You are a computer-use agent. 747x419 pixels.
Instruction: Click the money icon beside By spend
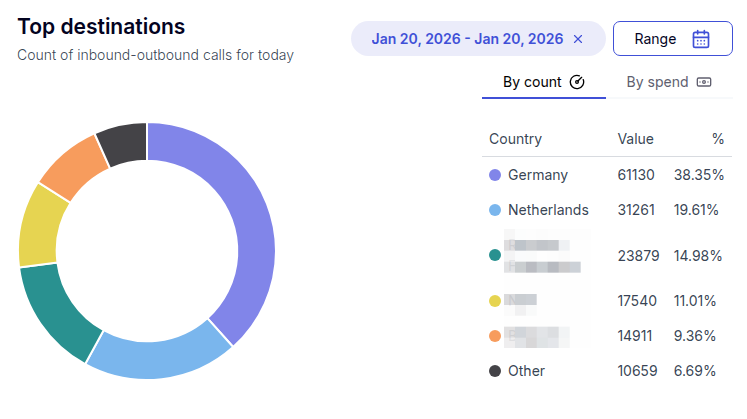point(704,82)
